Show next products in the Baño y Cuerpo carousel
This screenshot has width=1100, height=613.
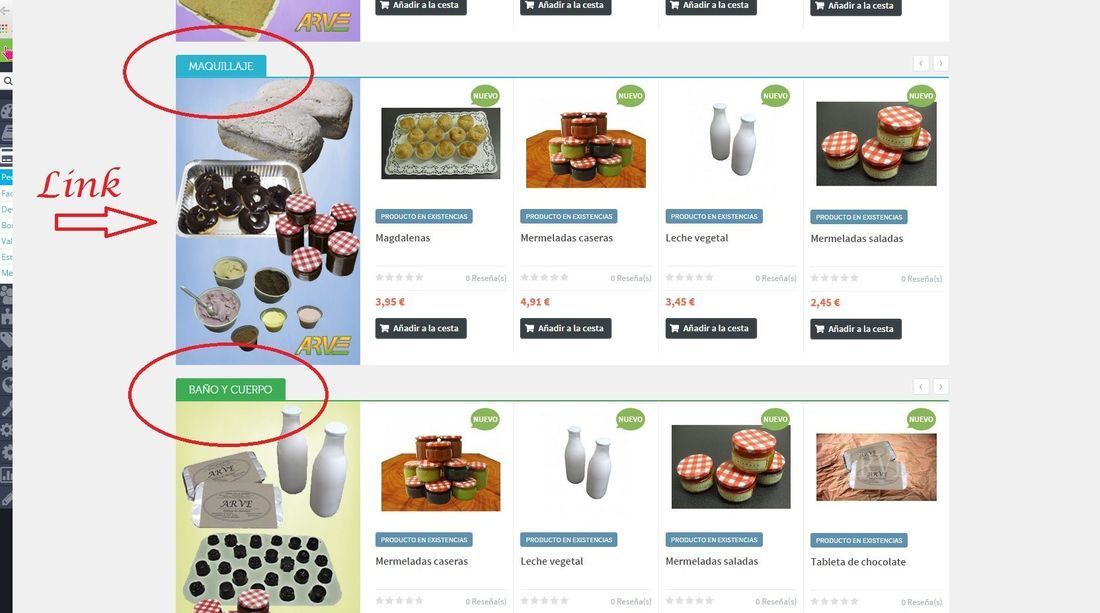(x=941, y=386)
